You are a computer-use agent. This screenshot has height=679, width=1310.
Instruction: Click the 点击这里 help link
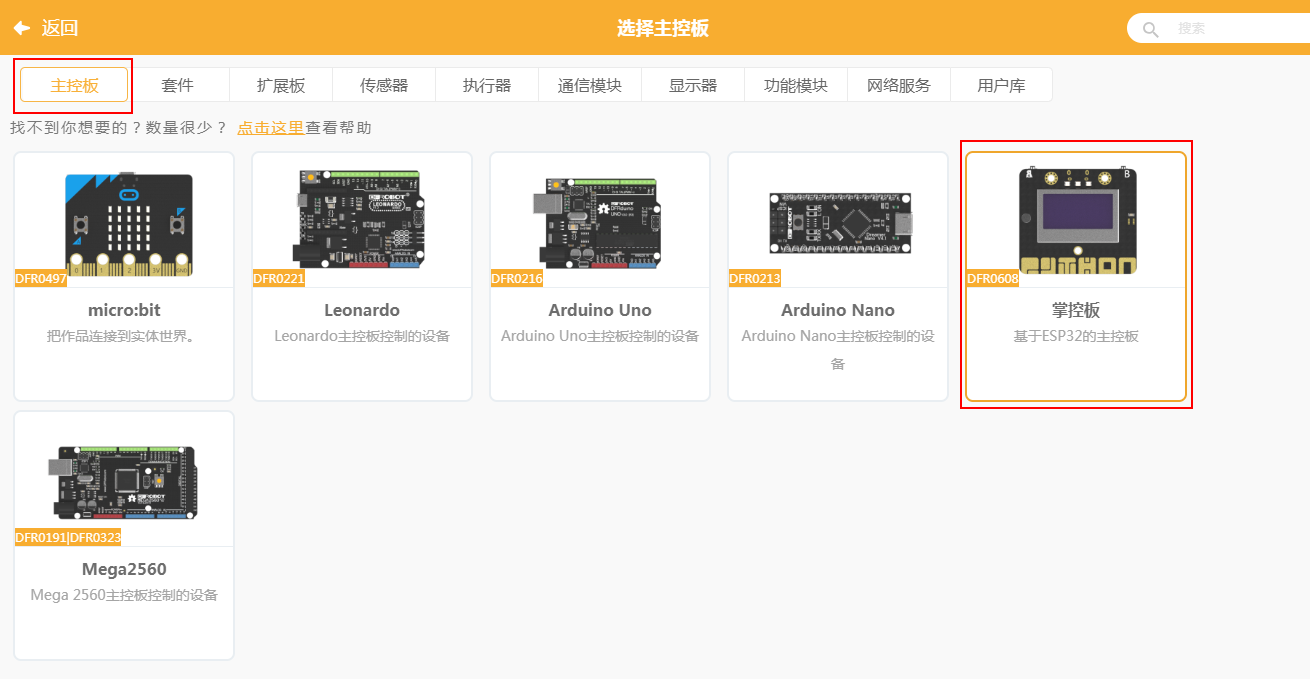coord(270,128)
